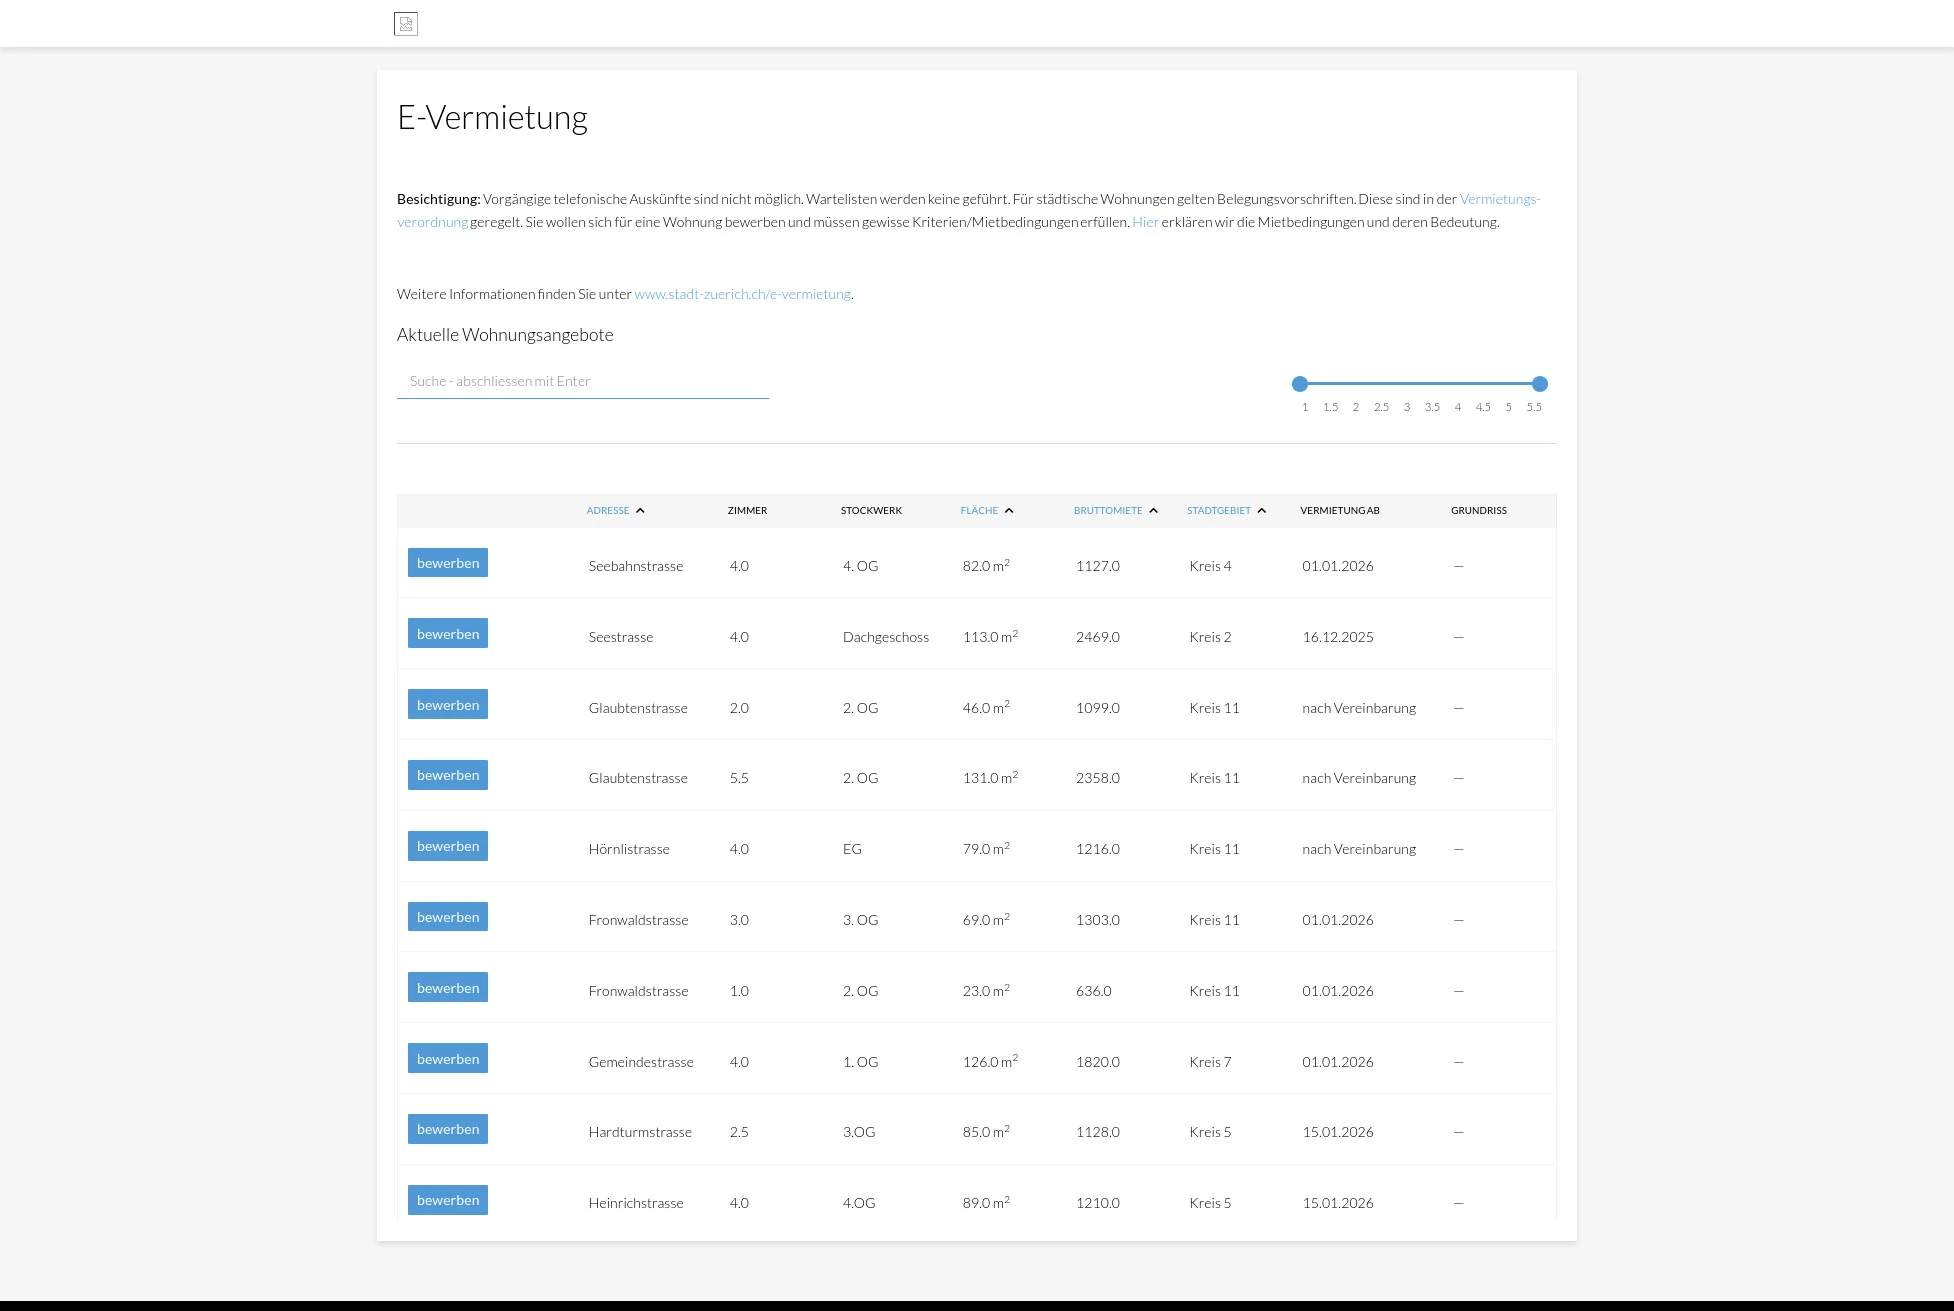
Task: Open the stadt-zuerich.ch e-vermietung link
Action: point(742,294)
